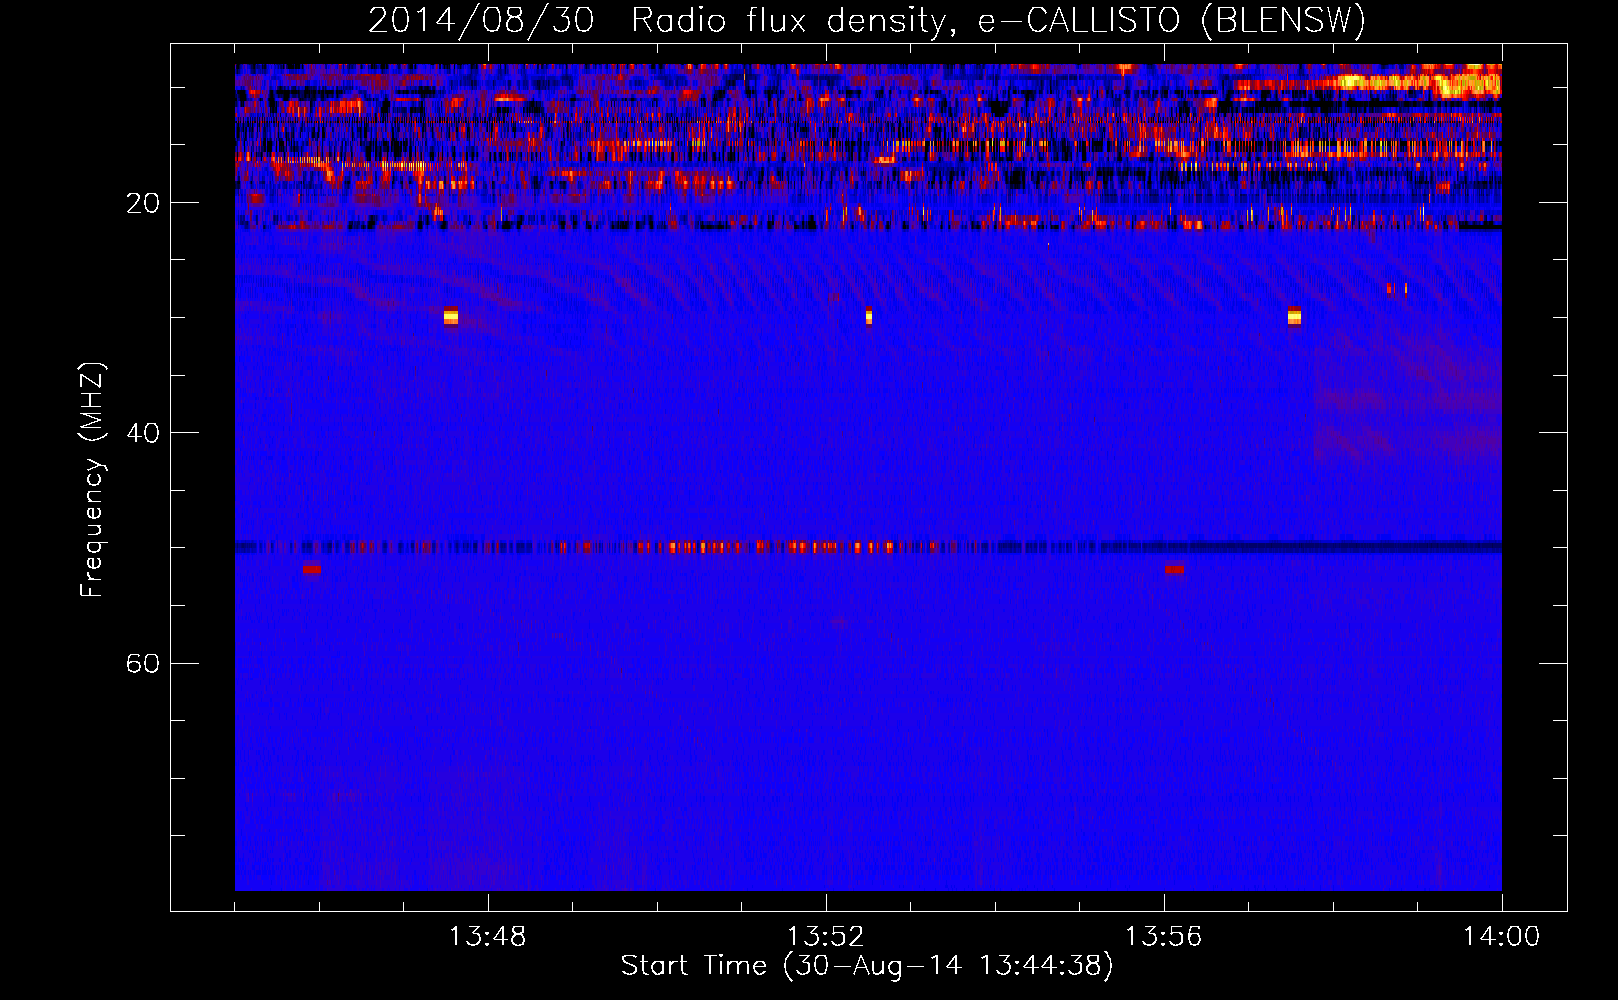The image size is (1618, 1000).
Task: Click the red dash marker near 13:46 at 52 MHz
Action: click(x=313, y=570)
